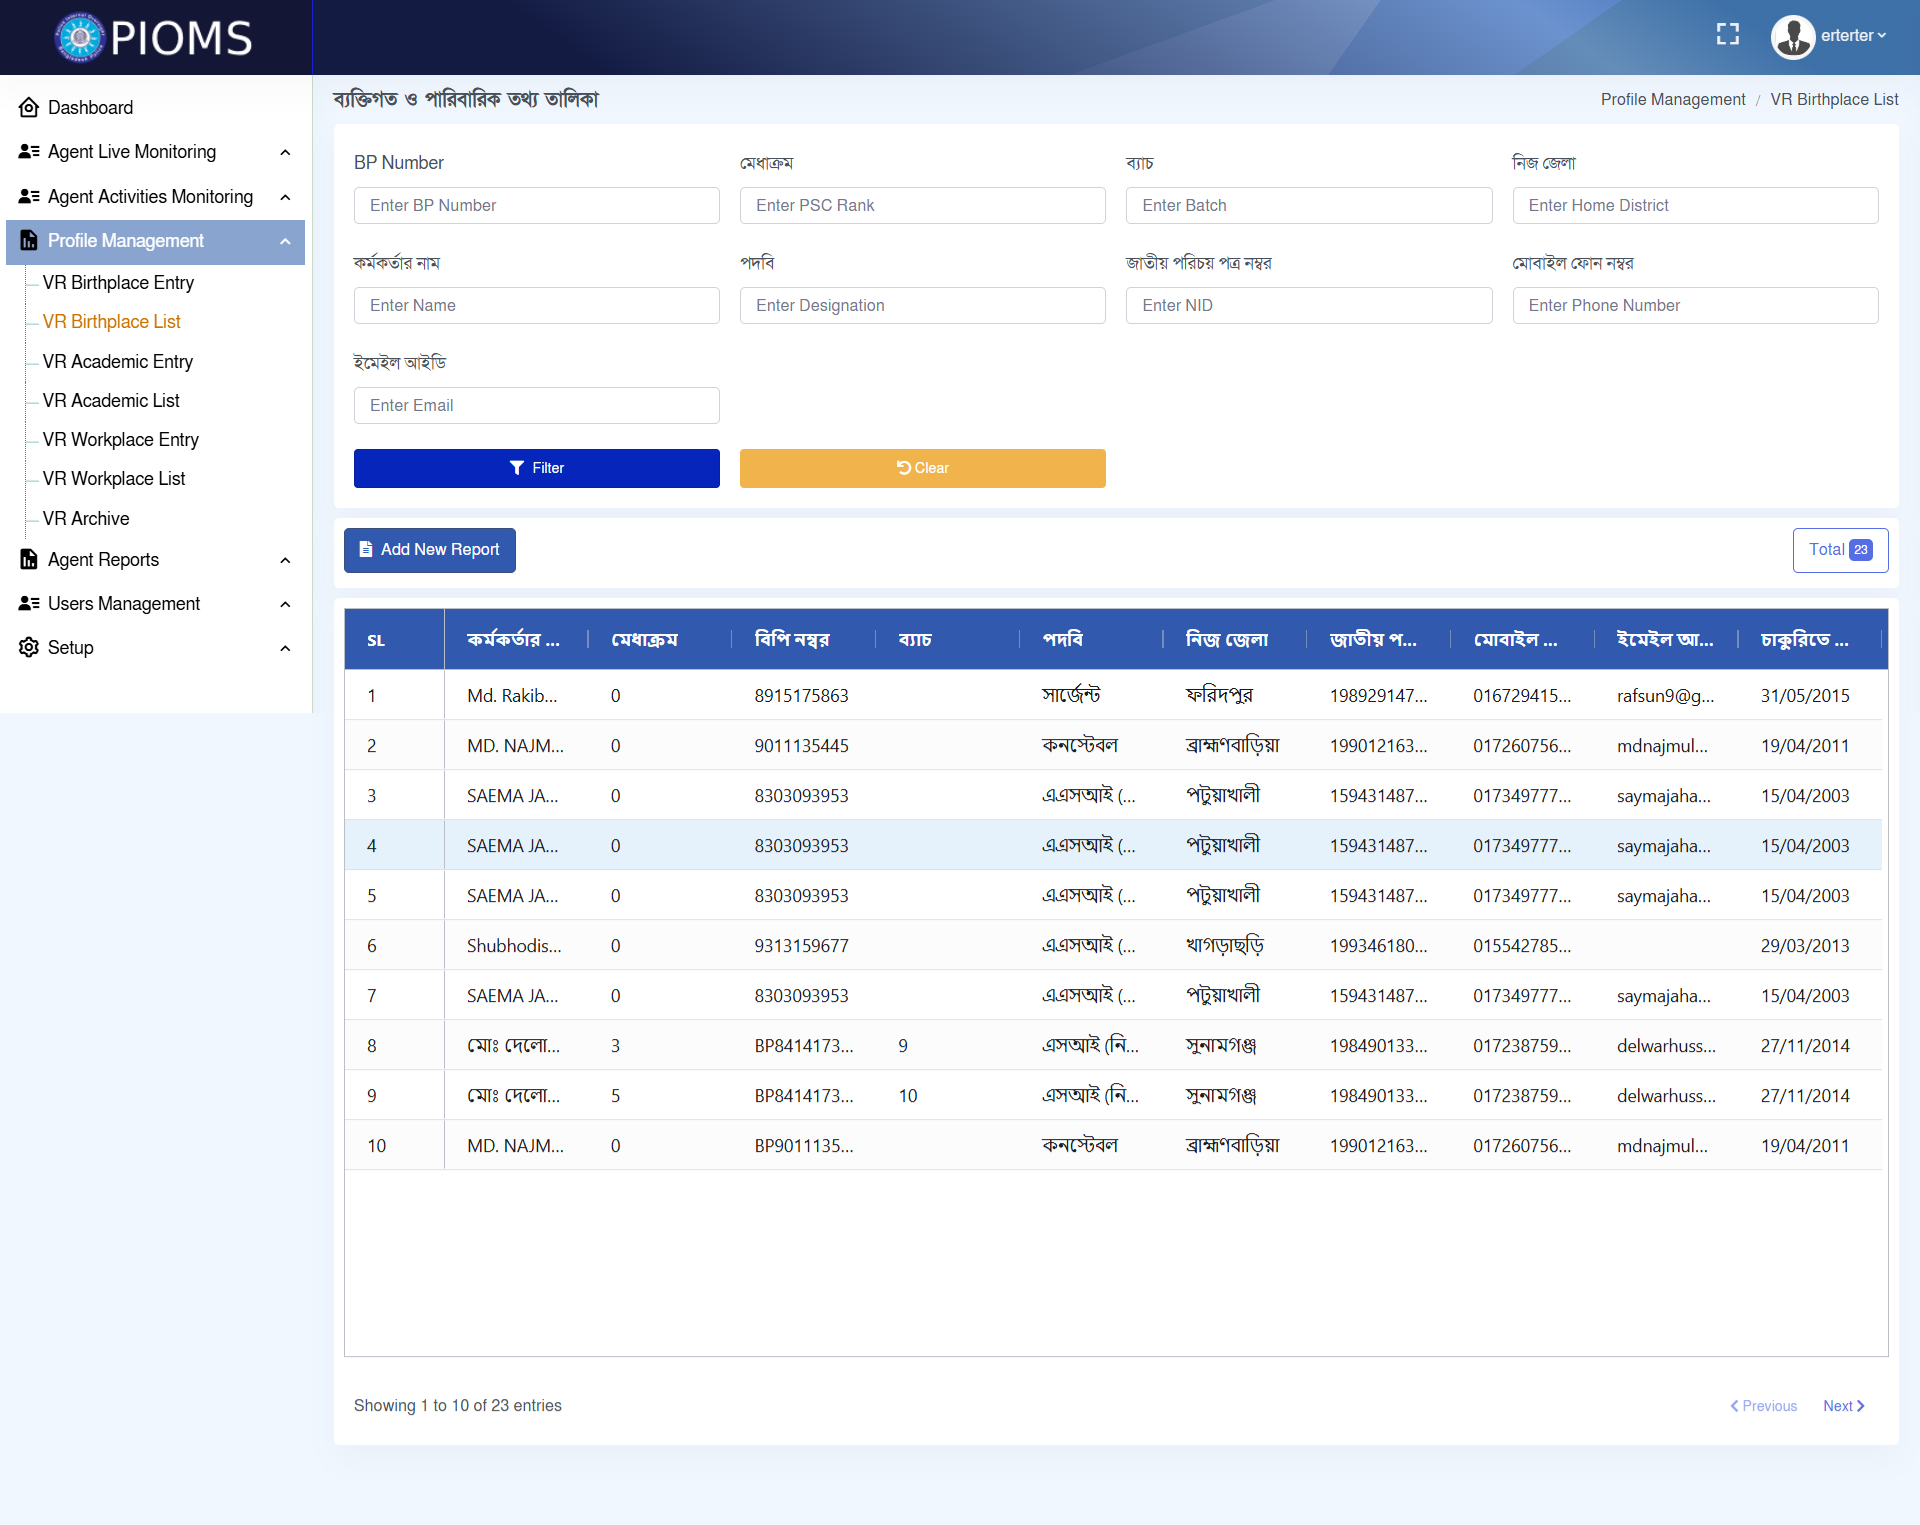Click the Agent Live Monitoring icon
Screen dimensions: 1920x1525
(x=29, y=152)
